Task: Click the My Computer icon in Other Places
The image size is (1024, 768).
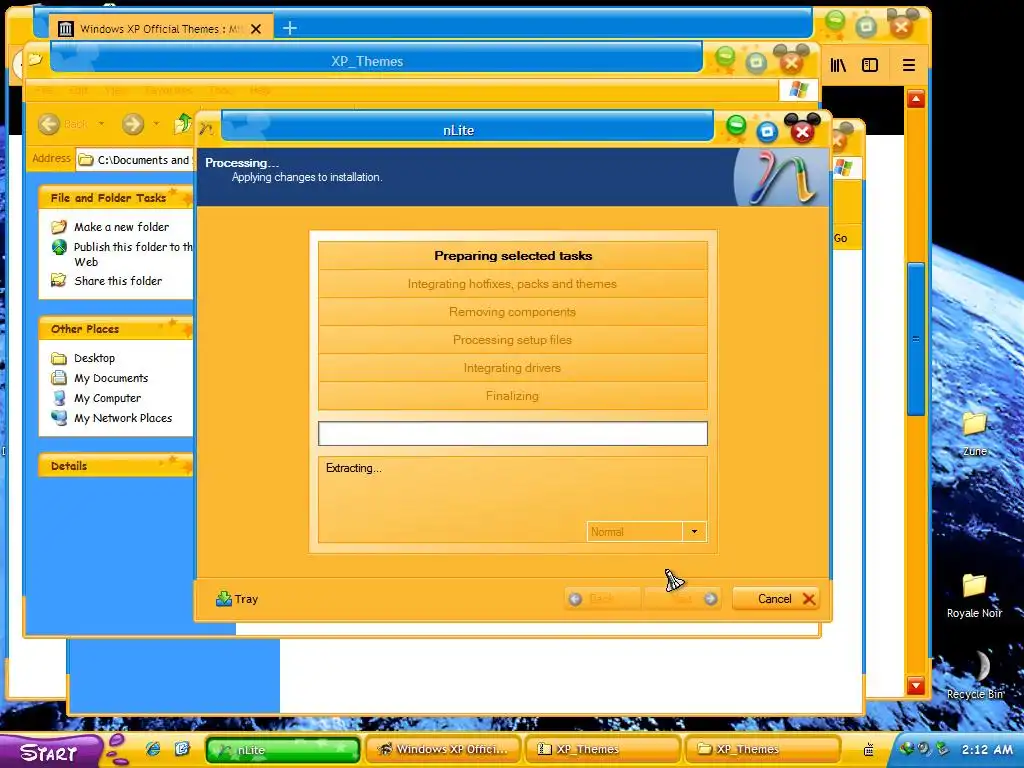Action: (59, 398)
